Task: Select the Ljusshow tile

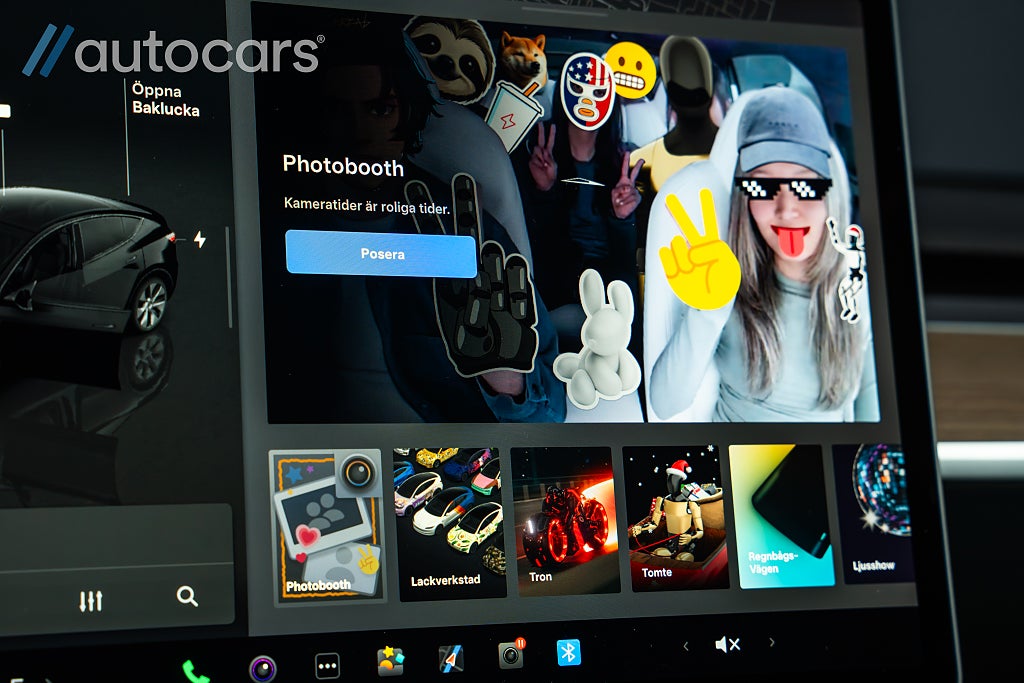Action: (x=873, y=512)
